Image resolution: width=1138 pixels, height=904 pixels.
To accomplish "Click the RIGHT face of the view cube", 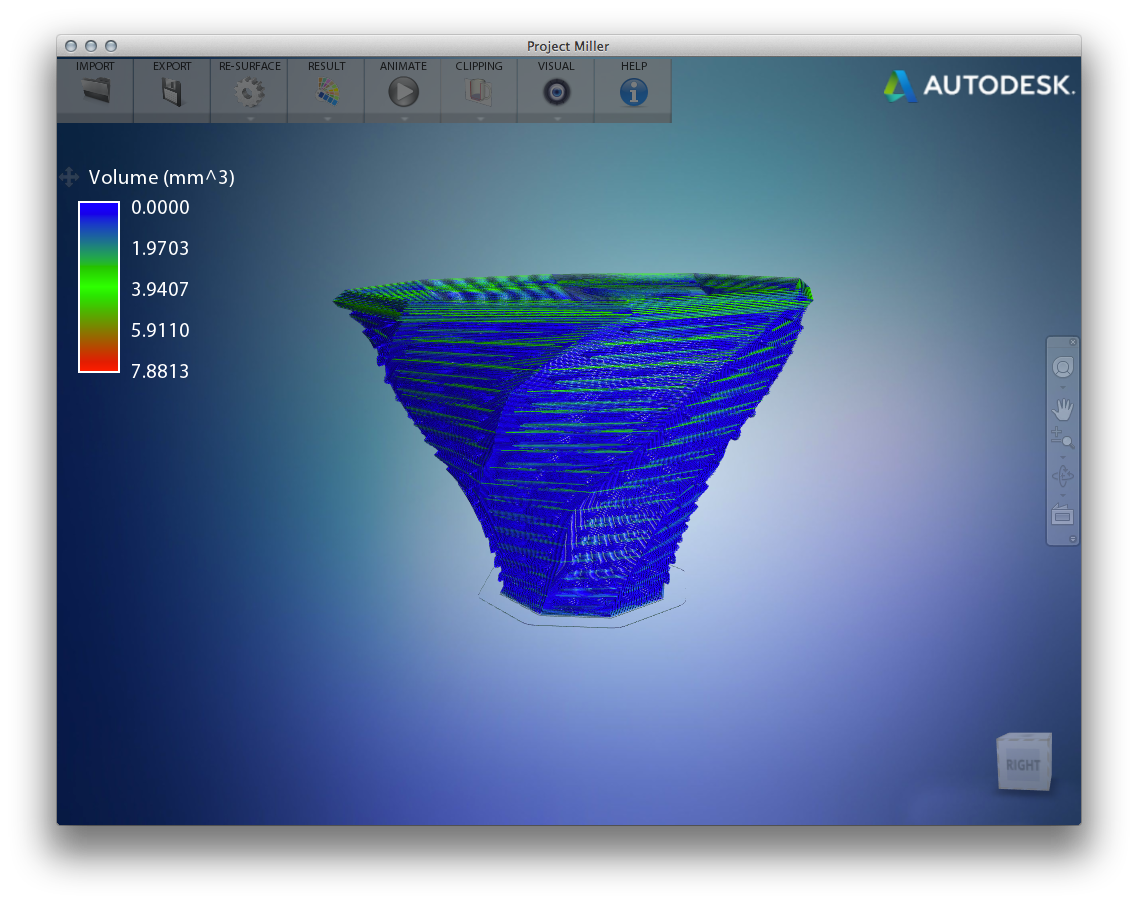I will click(x=1023, y=766).
